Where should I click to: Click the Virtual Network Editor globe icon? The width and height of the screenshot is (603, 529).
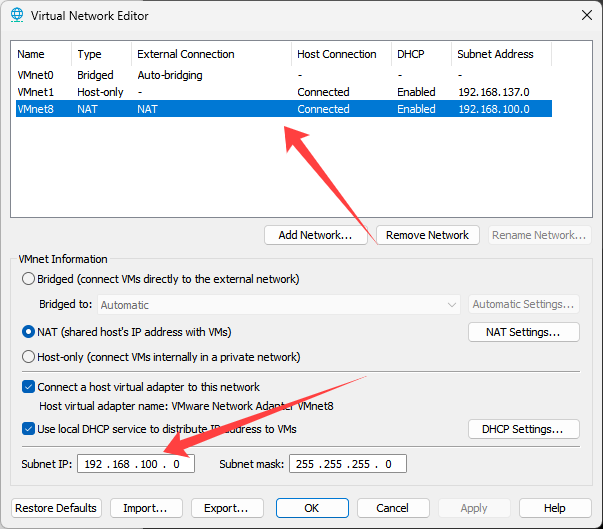coord(17,16)
